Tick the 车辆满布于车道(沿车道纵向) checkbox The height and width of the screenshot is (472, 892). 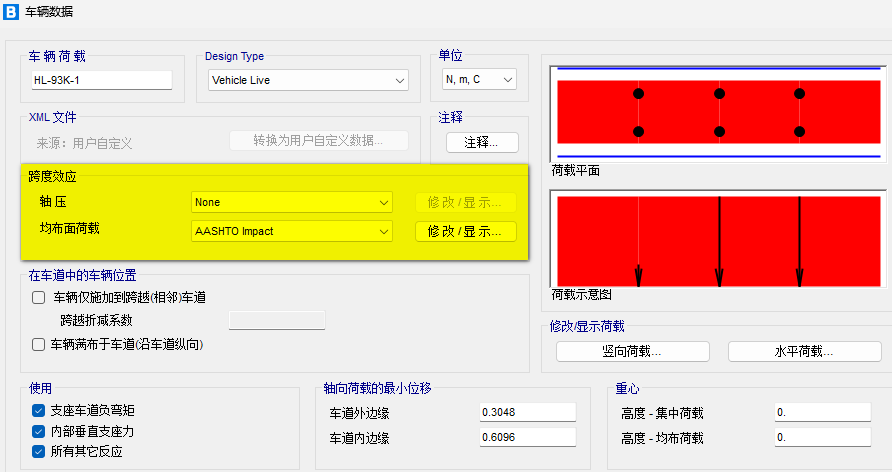point(39,344)
